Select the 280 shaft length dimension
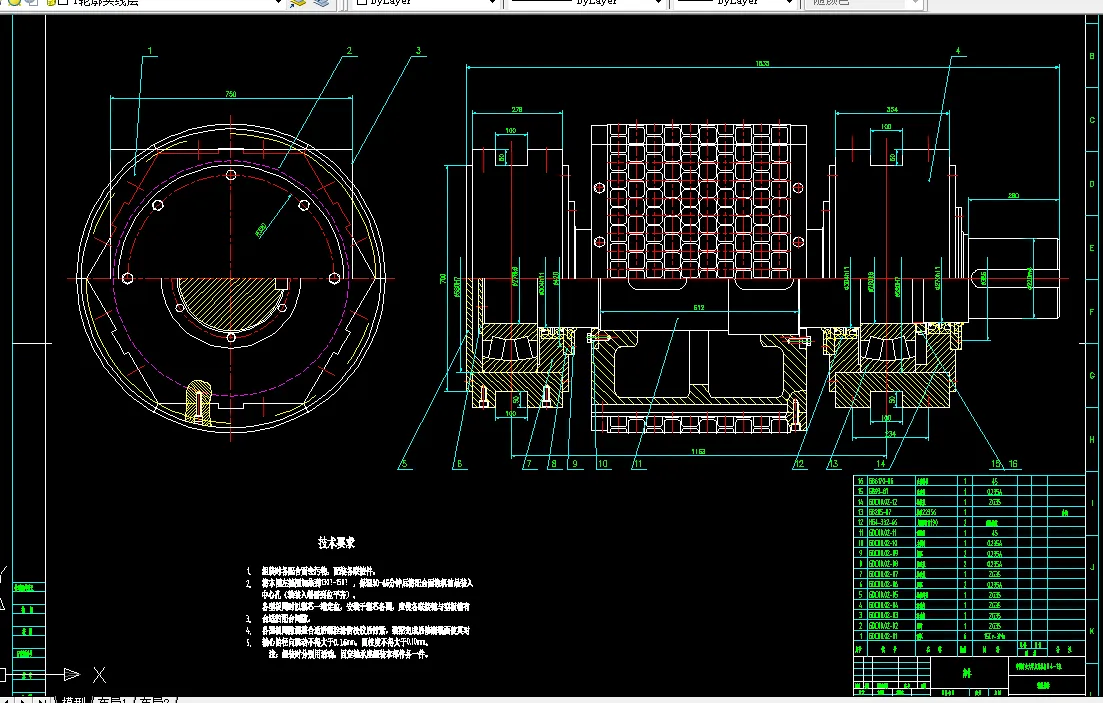Viewport: 1103px width, 703px height. [1013, 195]
